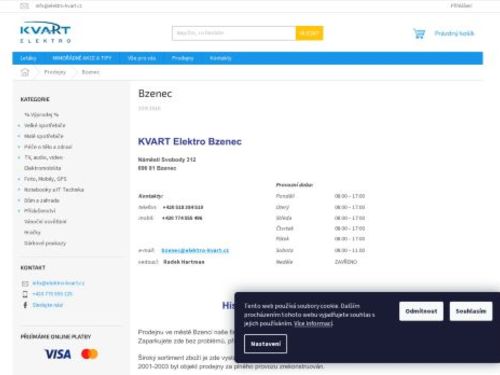Click the Bzenec page title
The width and height of the screenshot is (500, 375).
coord(155,94)
